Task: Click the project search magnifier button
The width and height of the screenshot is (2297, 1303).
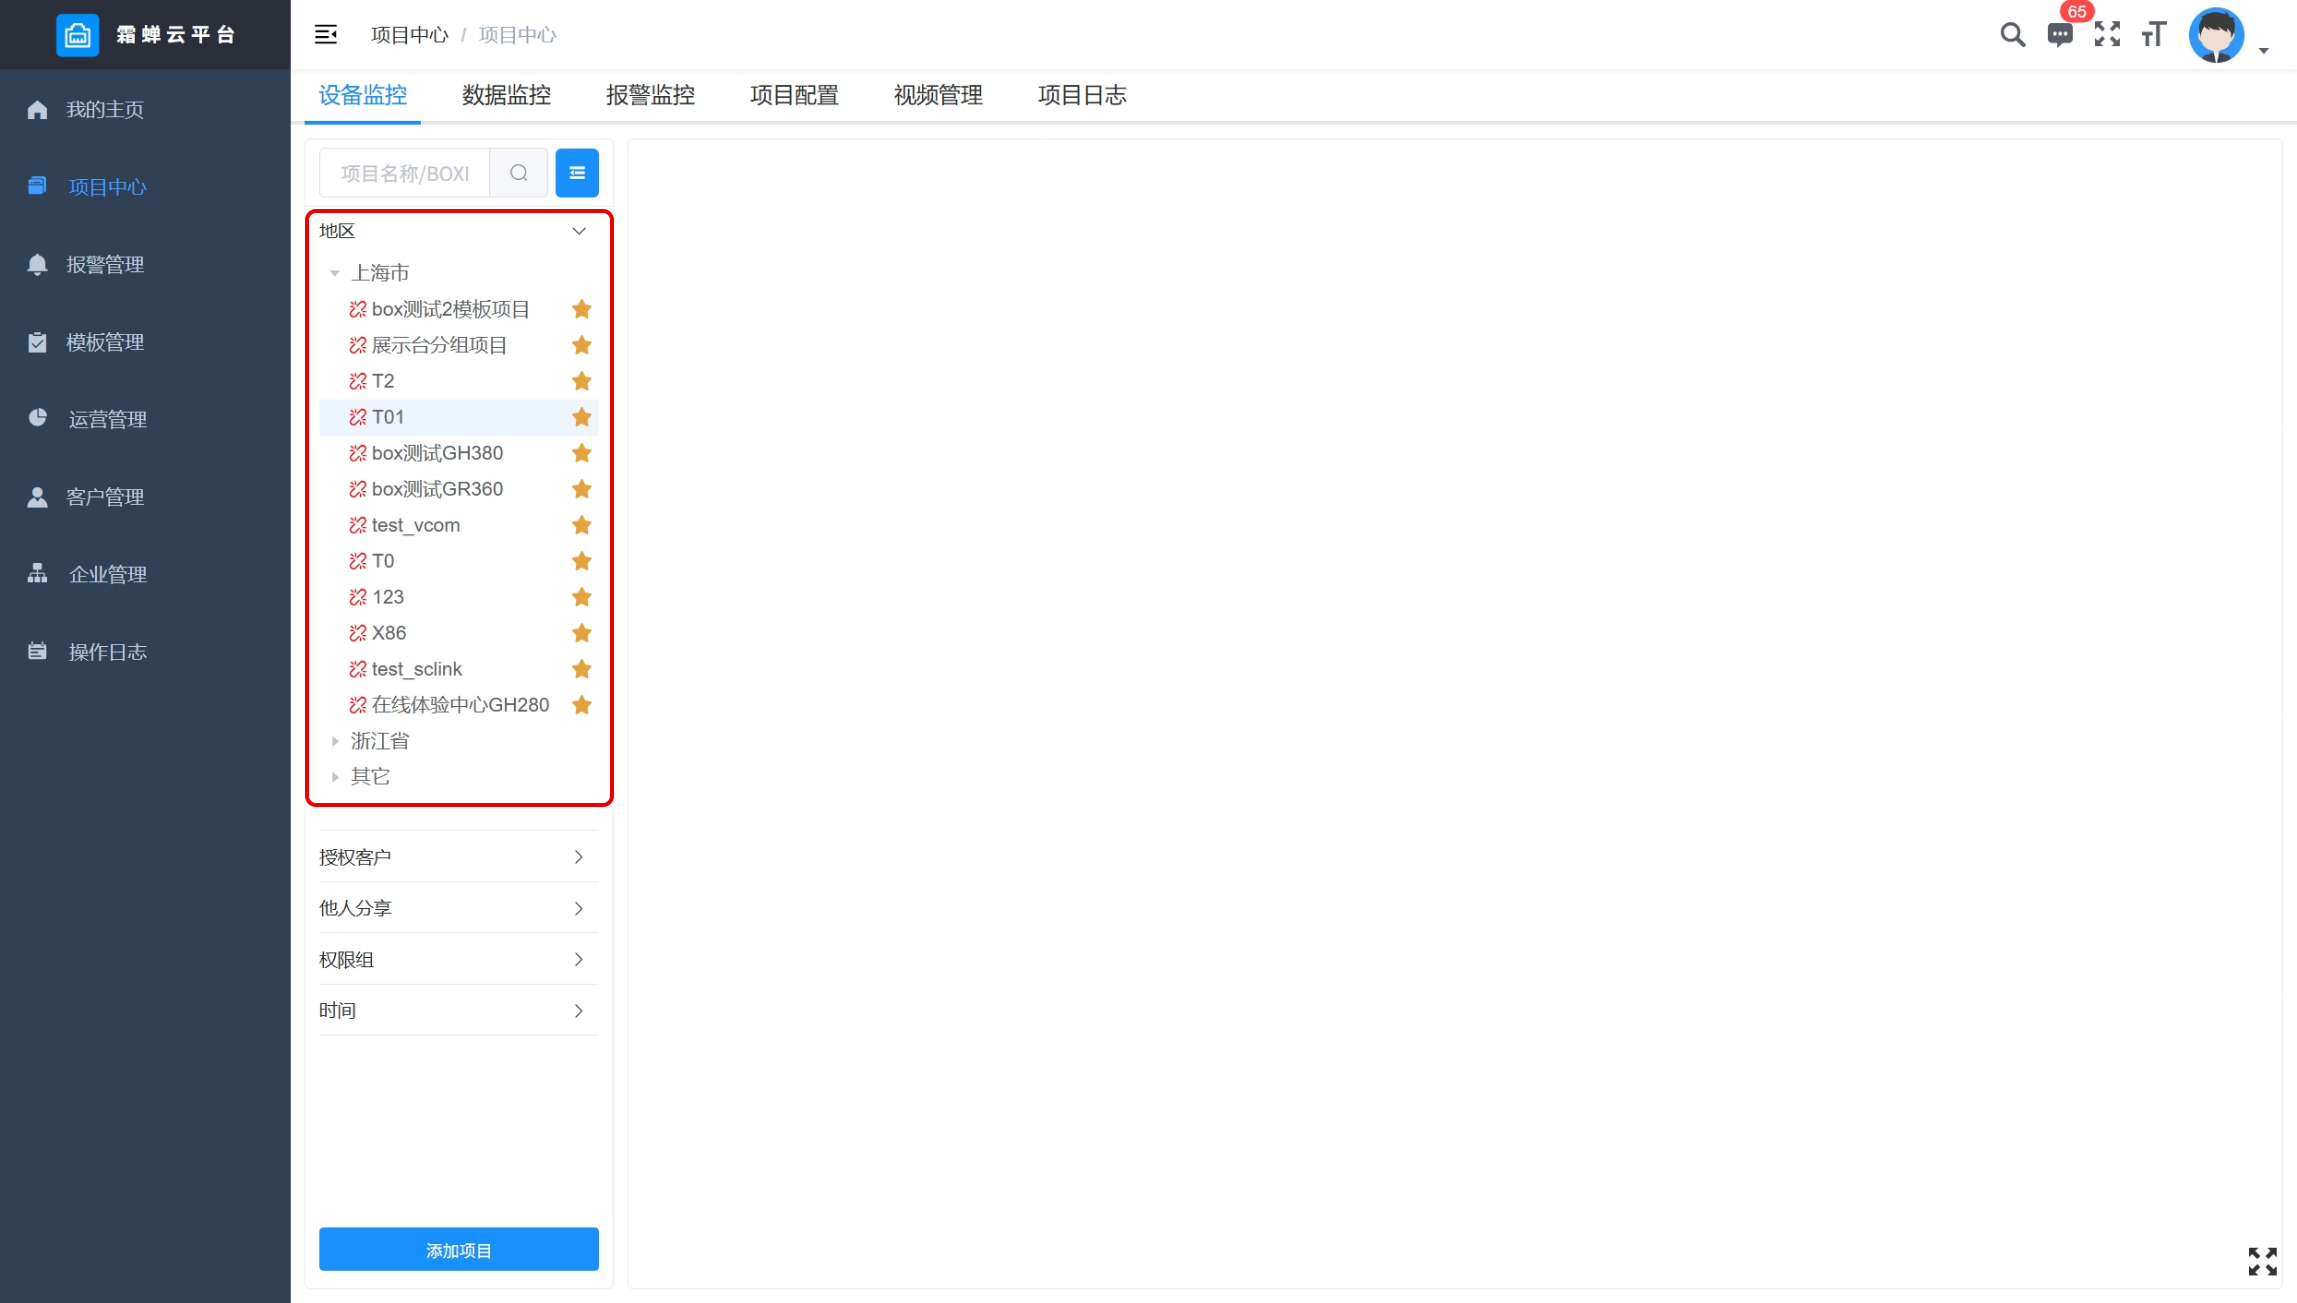Action: [x=518, y=173]
